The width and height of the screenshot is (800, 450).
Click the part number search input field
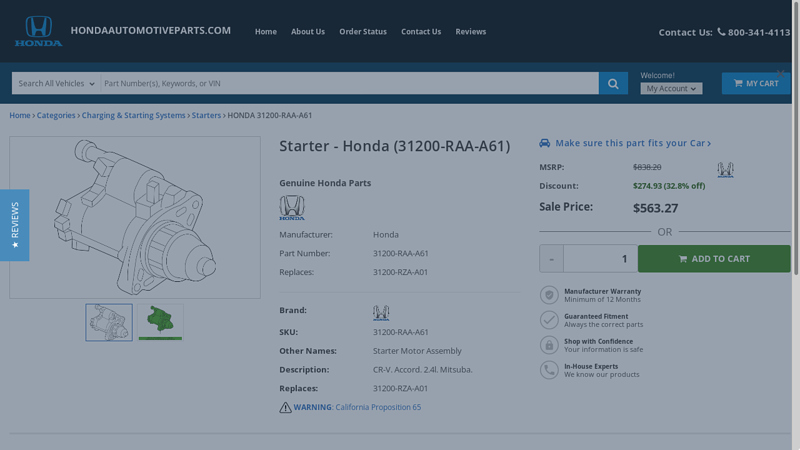[349, 84]
